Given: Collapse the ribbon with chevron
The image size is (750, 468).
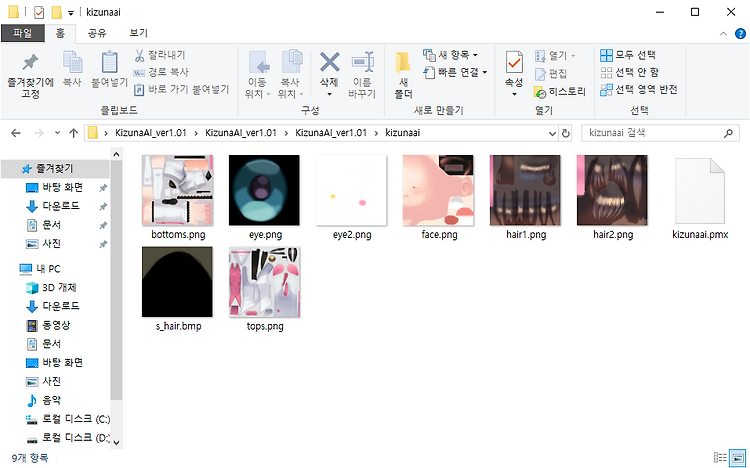Looking at the screenshot, I should pos(723,33).
